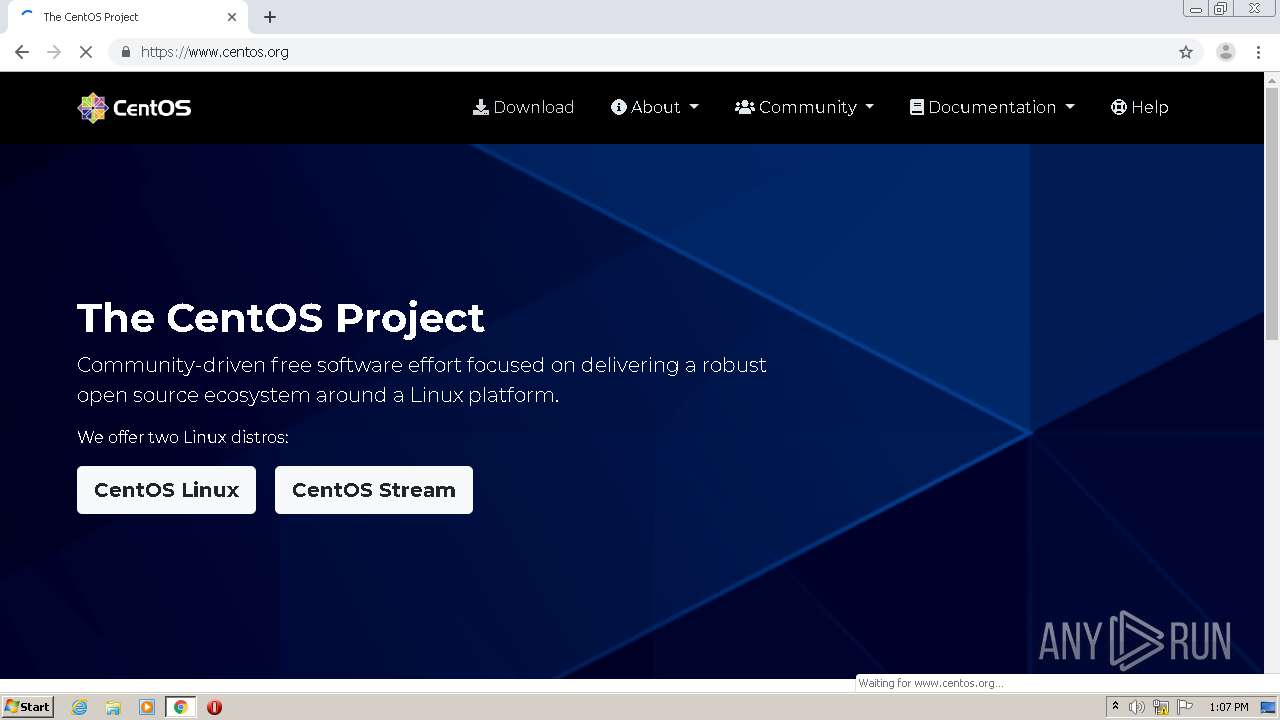This screenshot has height=720, width=1280.
Task: Expand the Documentation dropdown menu
Action: coord(992,107)
